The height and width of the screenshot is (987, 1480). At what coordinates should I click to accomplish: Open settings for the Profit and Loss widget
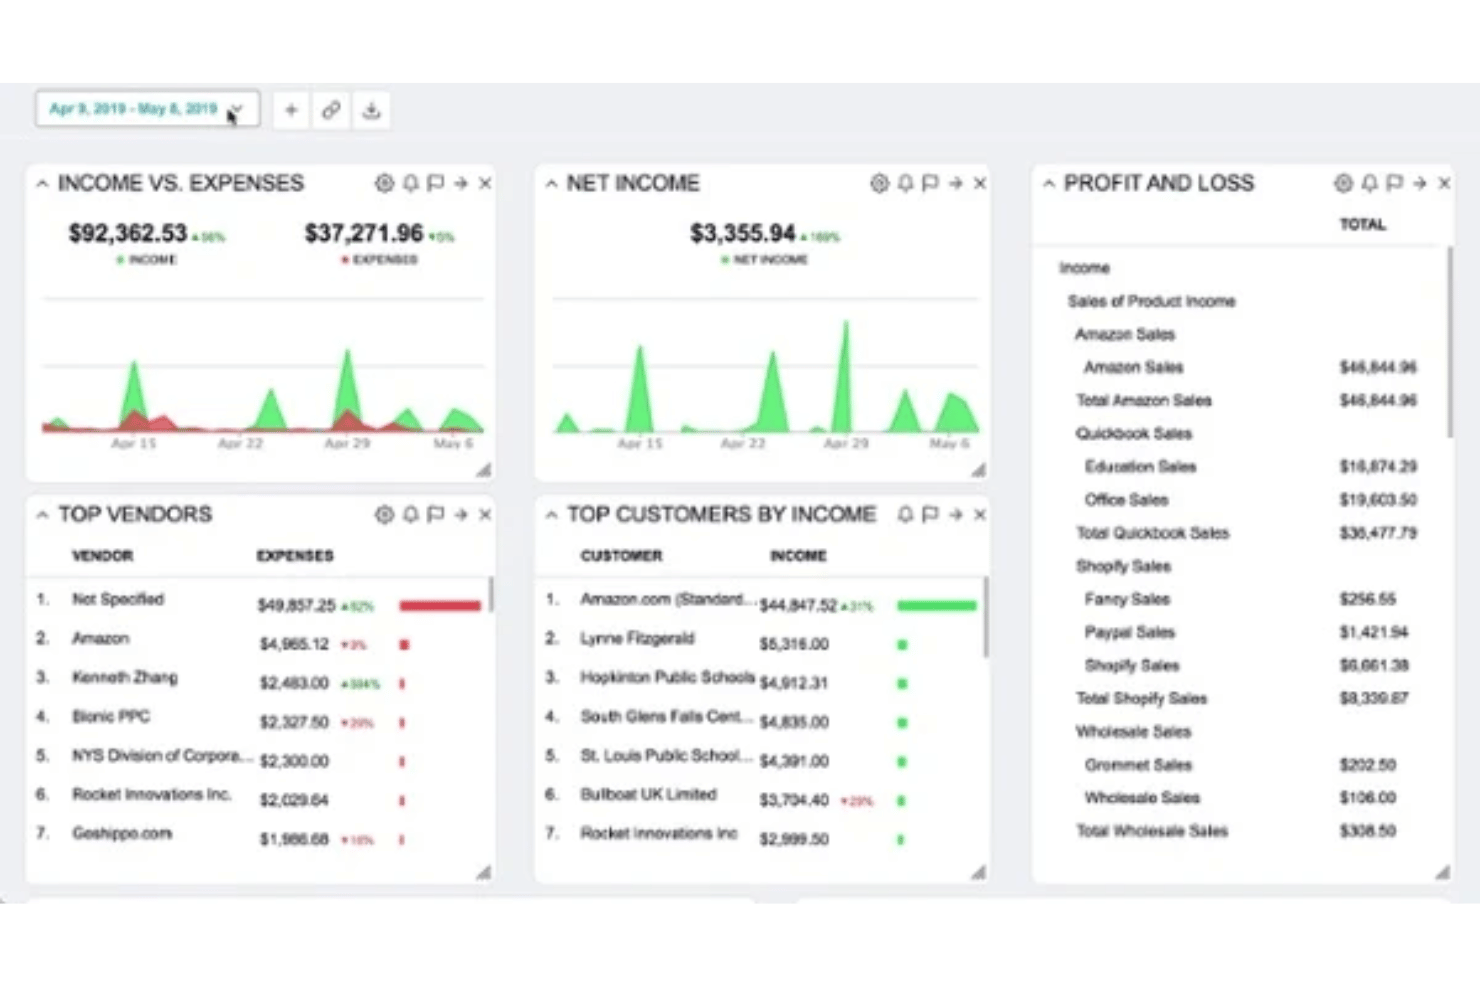1343,183
